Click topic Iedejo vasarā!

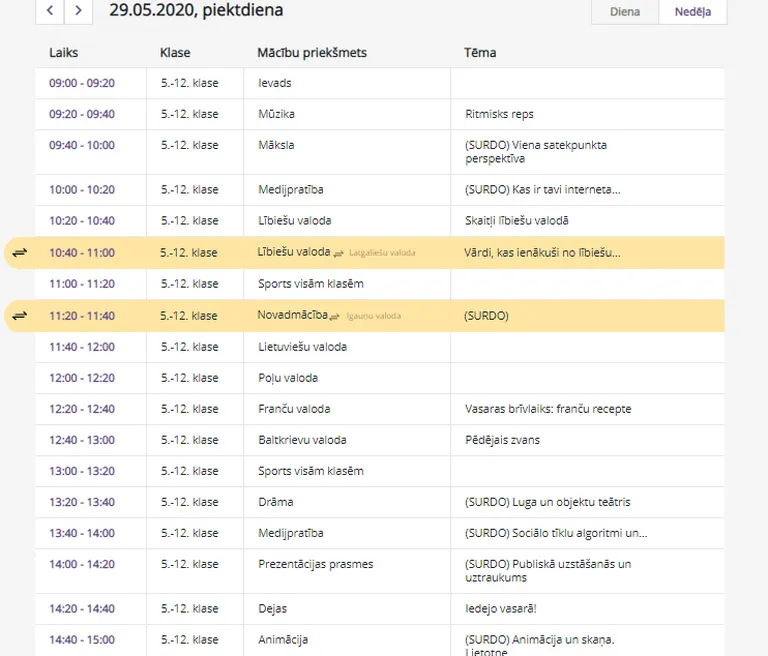tap(501, 609)
